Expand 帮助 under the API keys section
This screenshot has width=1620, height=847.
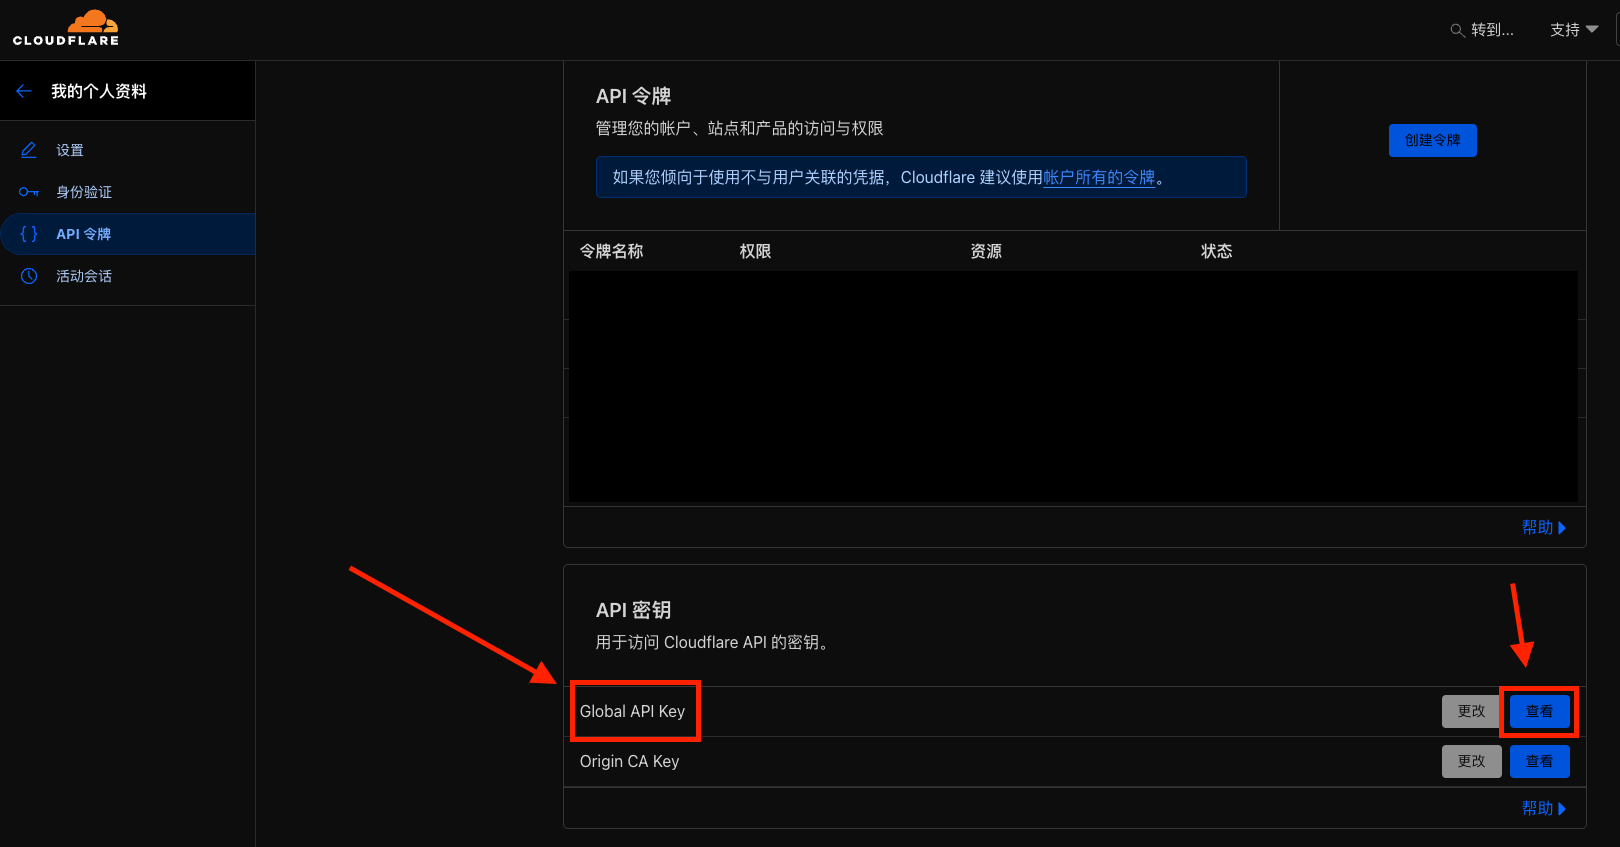[x=1544, y=808]
